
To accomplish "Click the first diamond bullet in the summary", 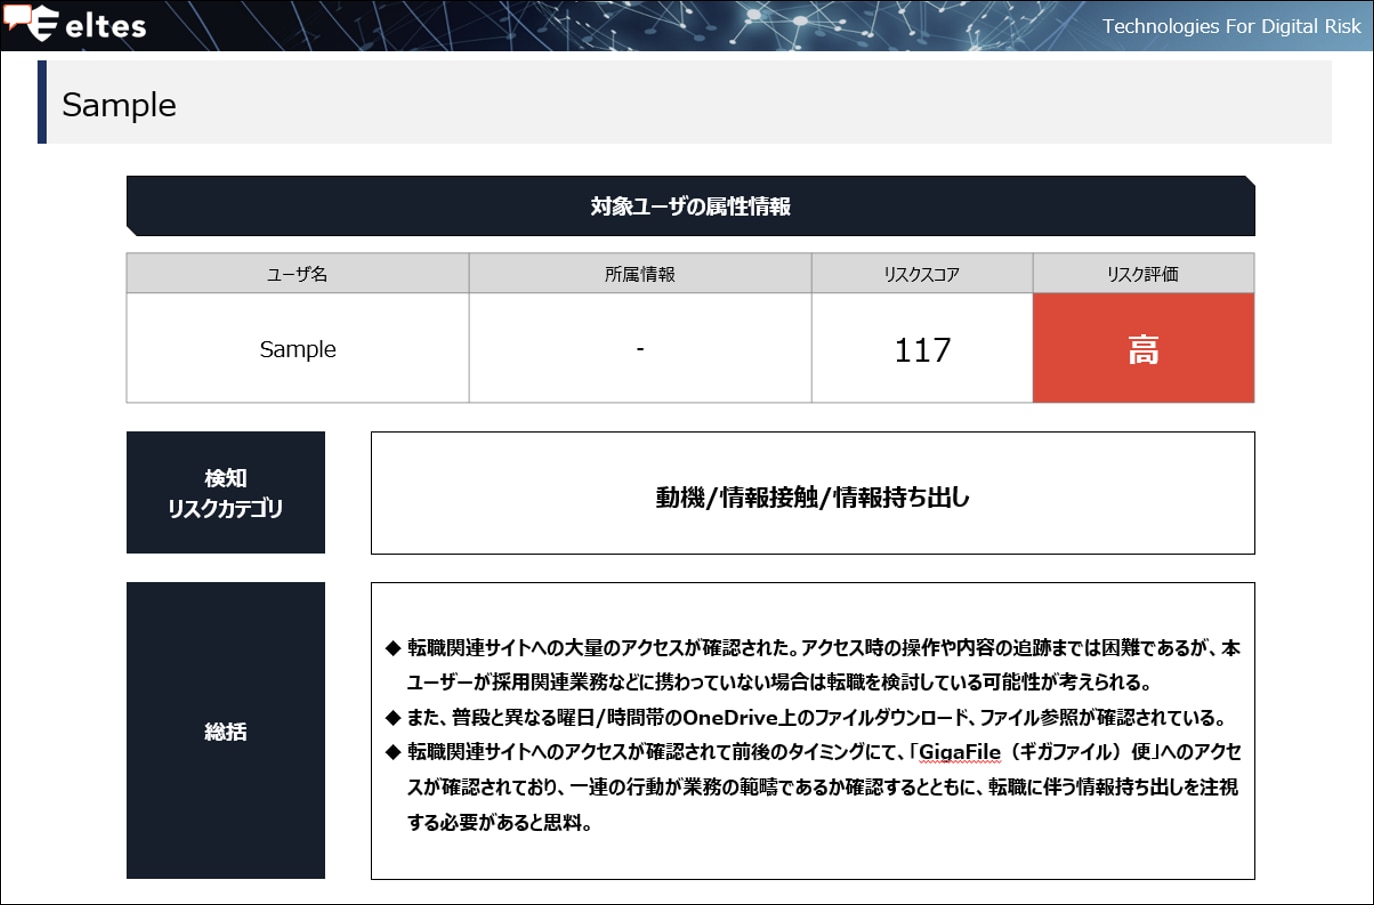I will click(393, 648).
